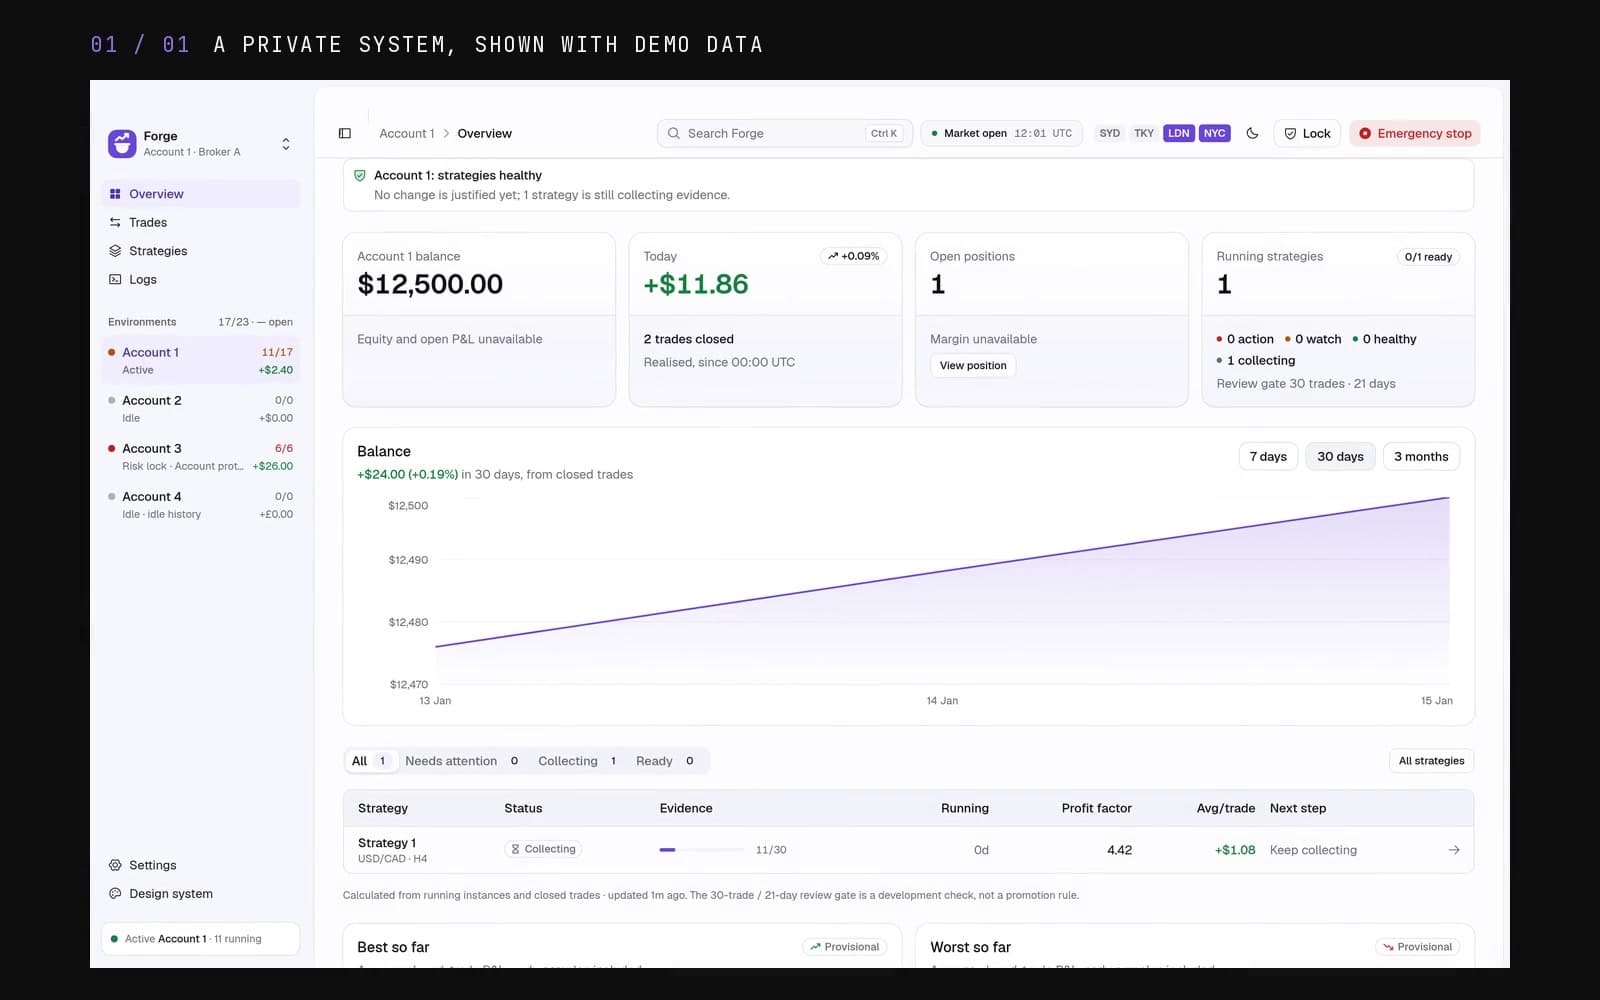The width and height of the screenshot is (1600, 1000).
Task: Click the Strategies layers icon
Action: point(115,251)
